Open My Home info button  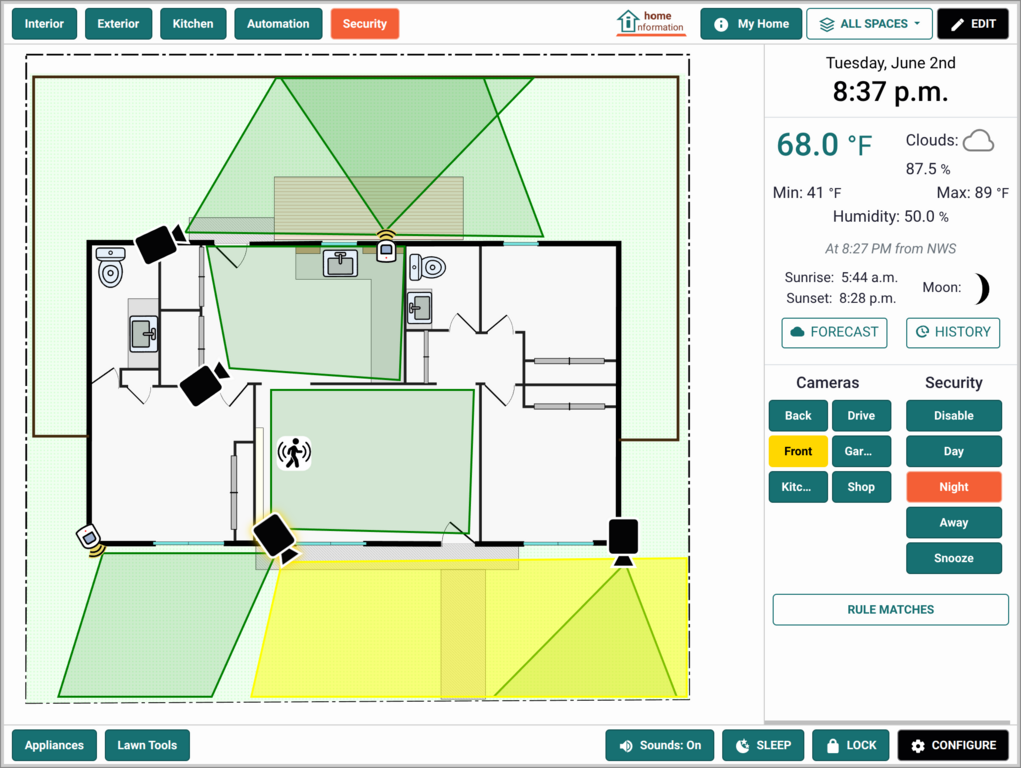(751, 24)
